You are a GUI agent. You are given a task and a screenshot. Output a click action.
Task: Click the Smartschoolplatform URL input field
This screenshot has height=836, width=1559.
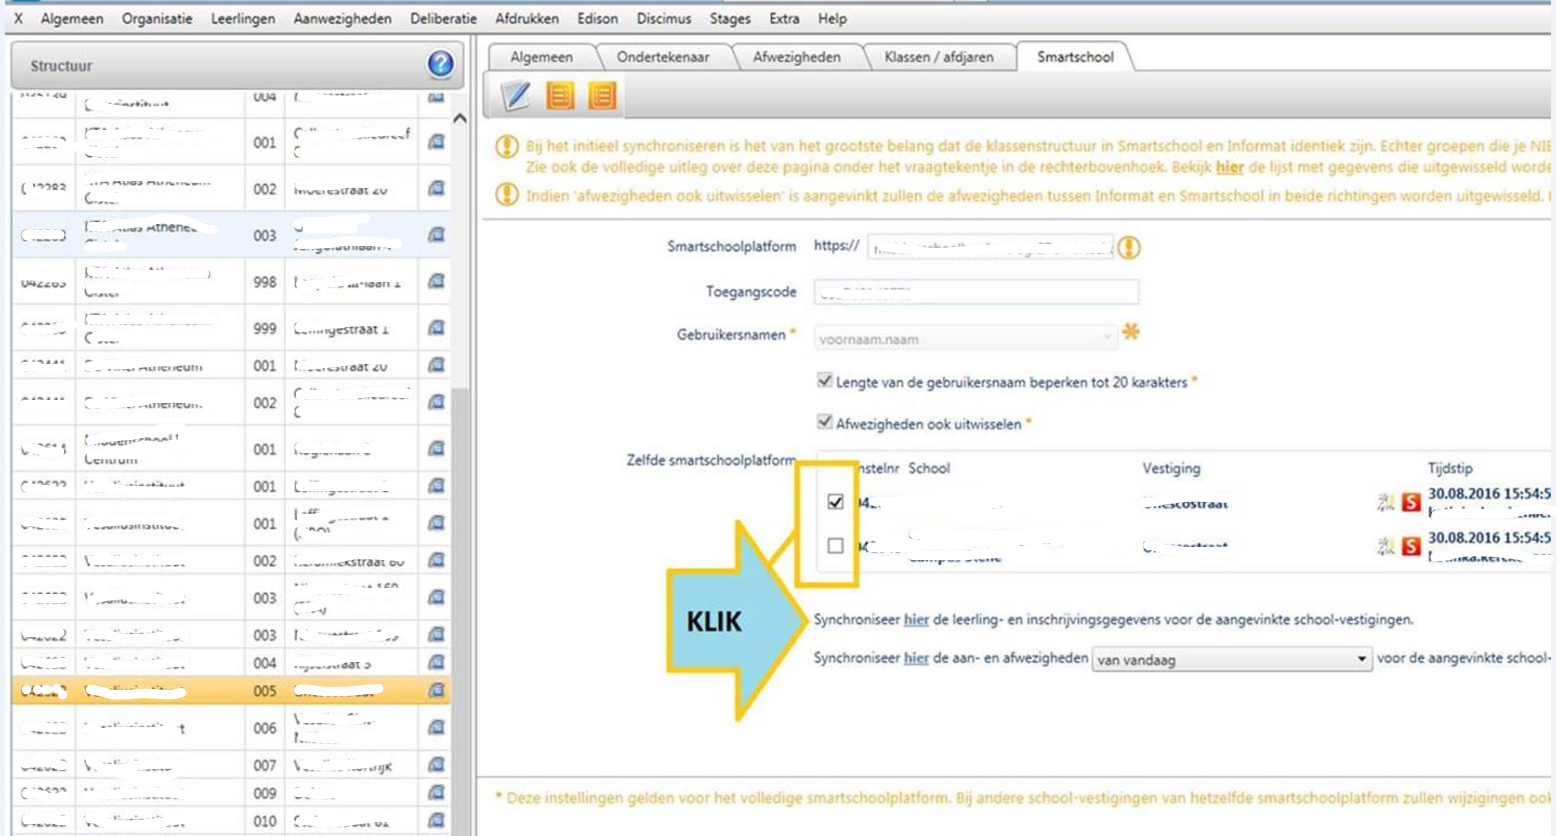point(990,247)
